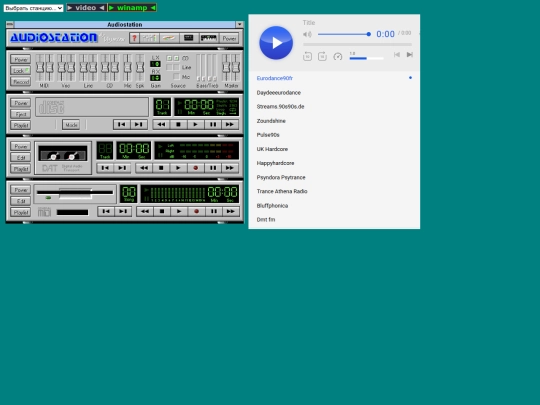
Task: Click the forward 10 seconds icon
Action: (322, 56)
